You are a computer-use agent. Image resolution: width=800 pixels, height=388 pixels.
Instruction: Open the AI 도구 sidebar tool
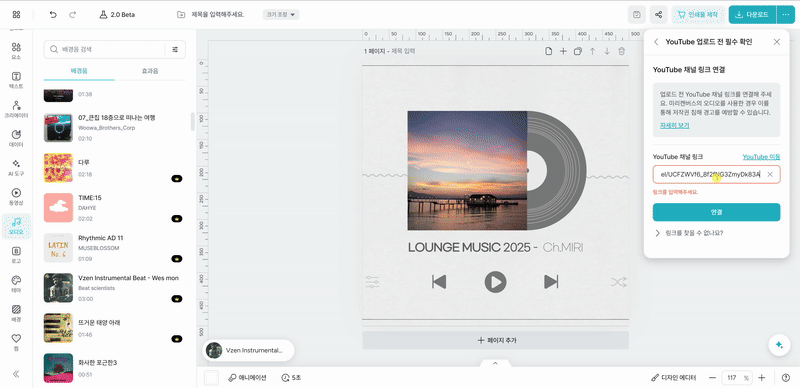[x=16, y=167]
